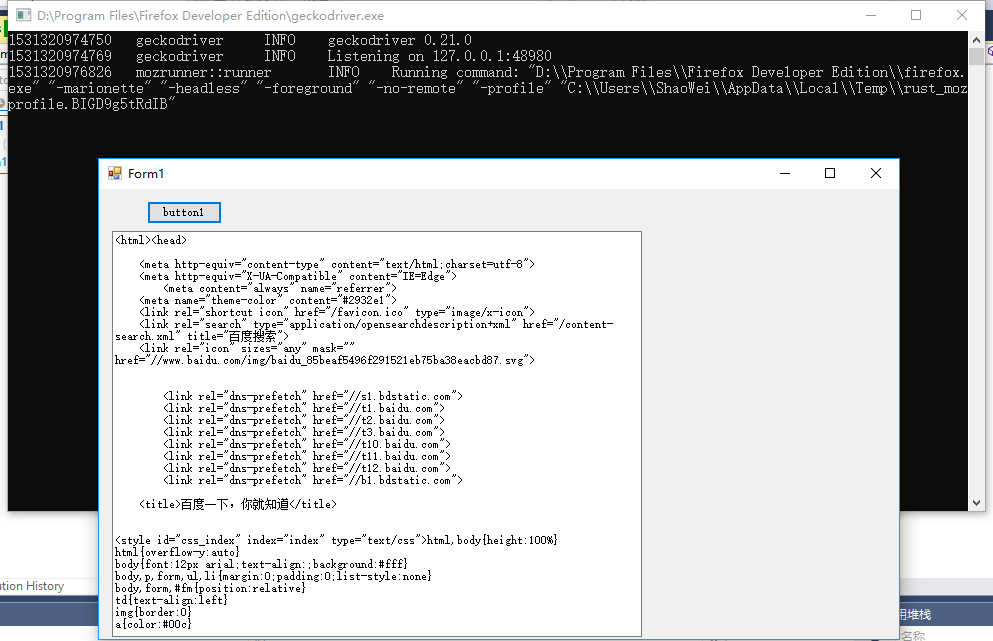Click the button1 button in Form1
The height and width of the screenshot is (641, 993).
[184, 212]
